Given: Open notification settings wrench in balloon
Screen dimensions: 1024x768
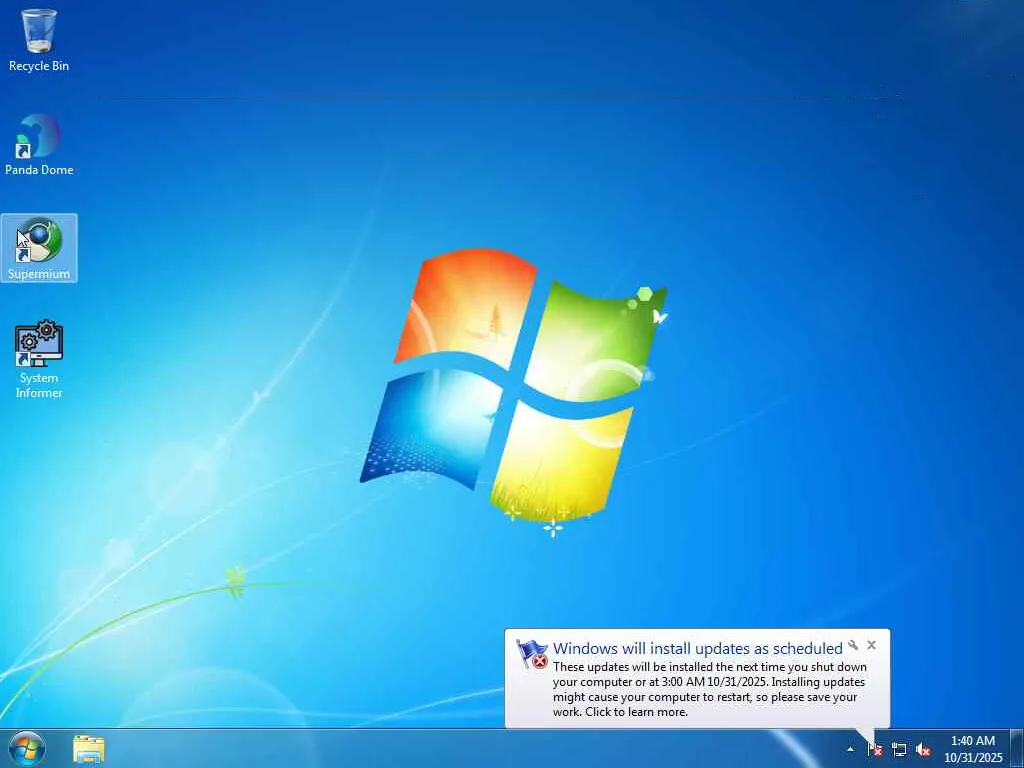Looking at the screenshot, I should point(853,645).
